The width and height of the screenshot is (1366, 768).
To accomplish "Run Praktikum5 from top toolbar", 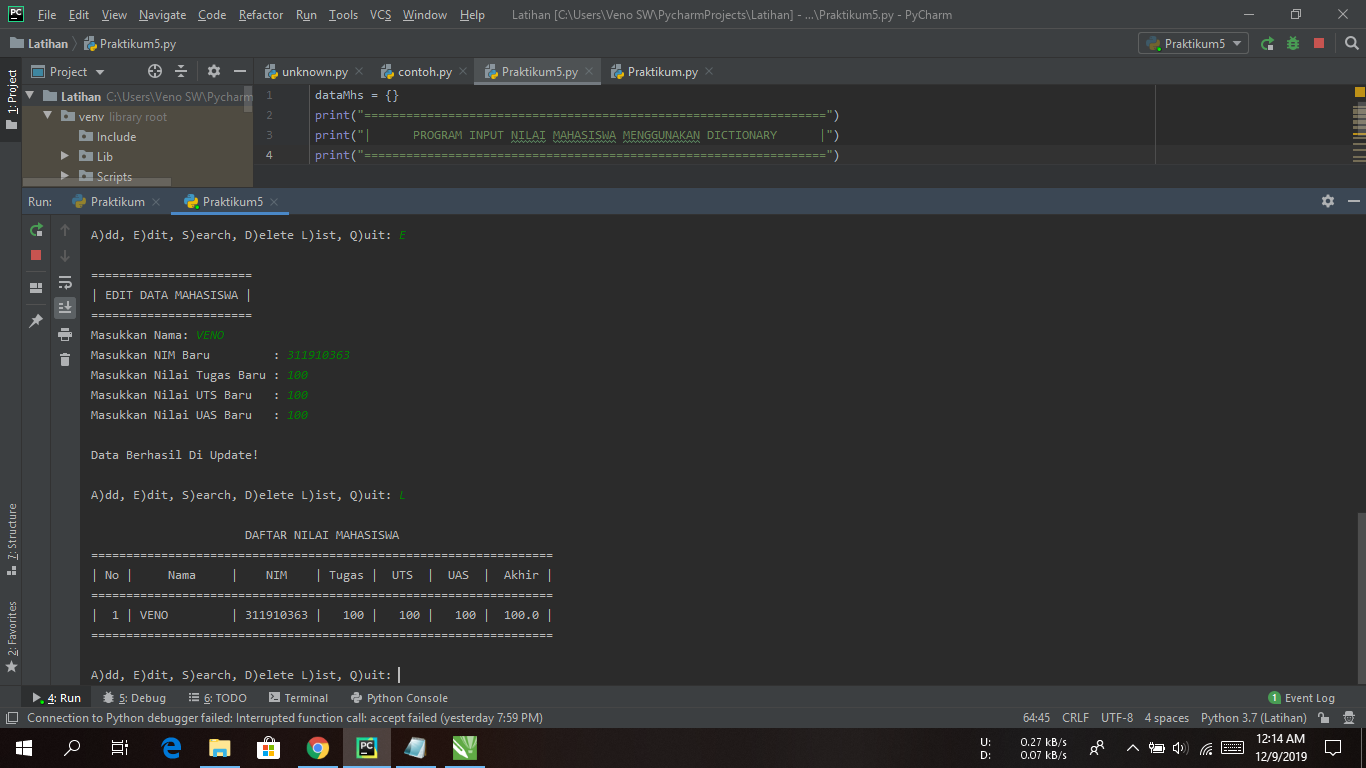I will click(1267, 43).
